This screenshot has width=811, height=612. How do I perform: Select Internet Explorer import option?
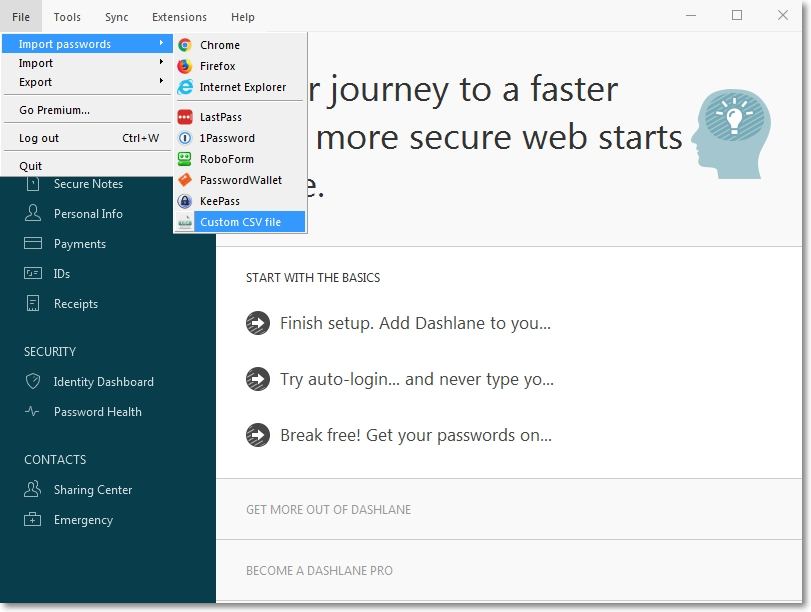(240, 87)
